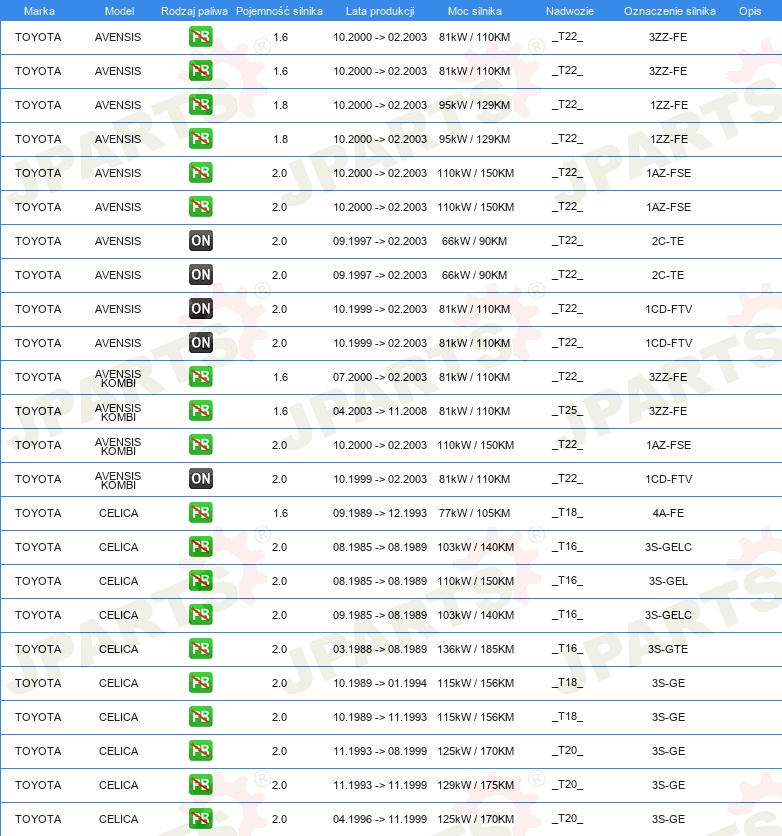Click the Pojemność silnika column header
Image resolution: width=782 pixels, height=836 pixels.
click(x=279, y=11)
